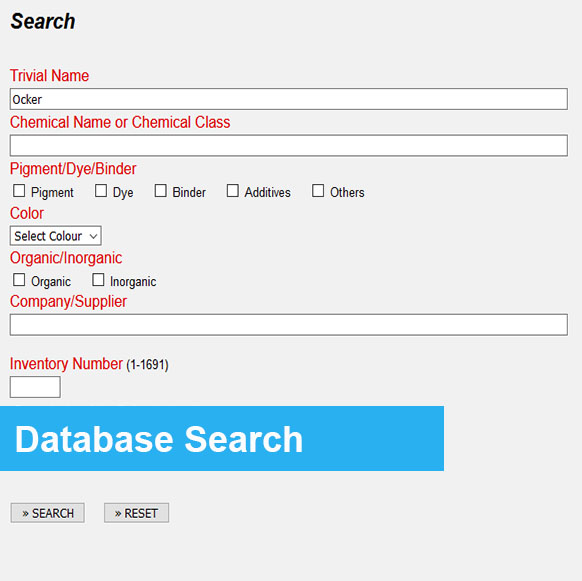Click the » SEARCH button

(x=48, y=513)
